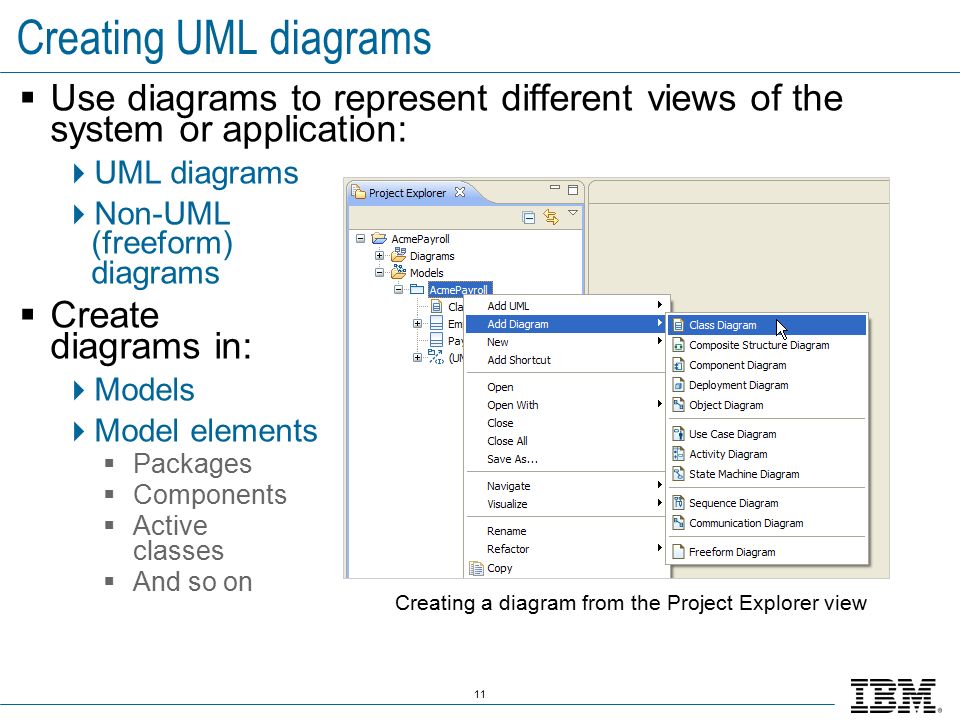Screen dimensions: 960x720
Task: Expand the Diagrams folder node
Action: 380,255
